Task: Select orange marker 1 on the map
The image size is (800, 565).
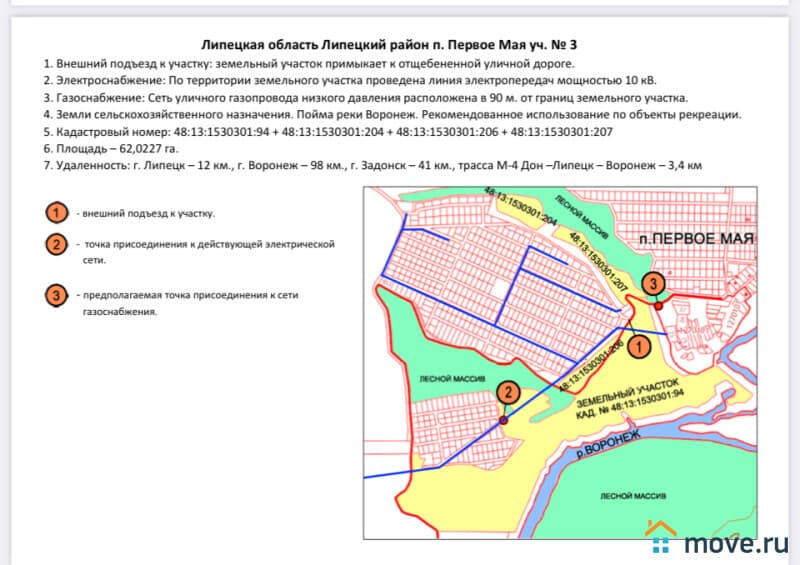Action: (639, 347)
